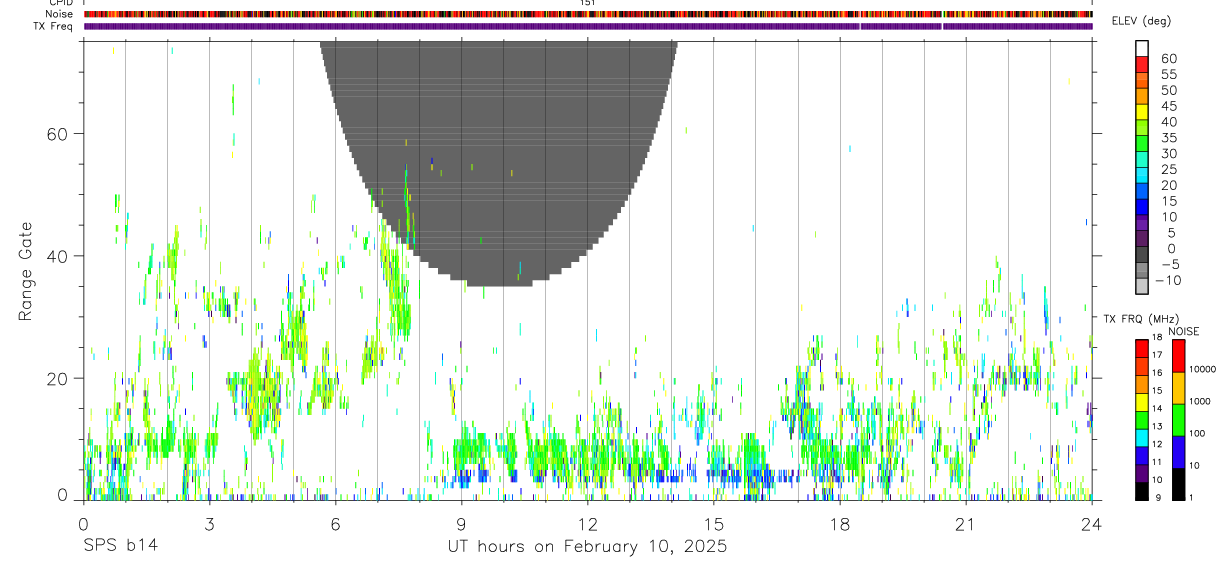The image size is (1228, 567).
Task: Click the 'Noise' row label at top left
Action: pyautogui.click(x=59, y=14)
